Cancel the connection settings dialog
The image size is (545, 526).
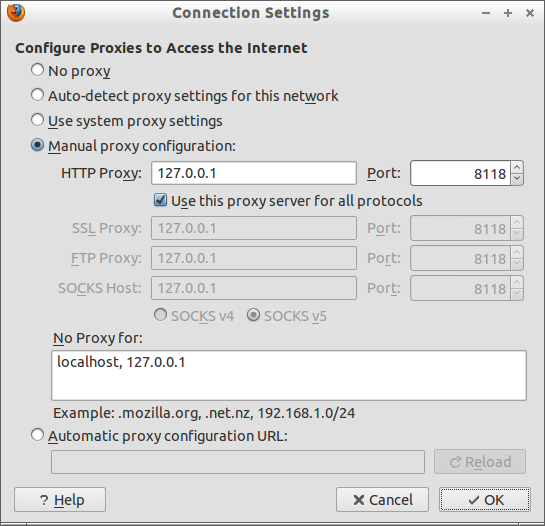[x=382, y=500]
